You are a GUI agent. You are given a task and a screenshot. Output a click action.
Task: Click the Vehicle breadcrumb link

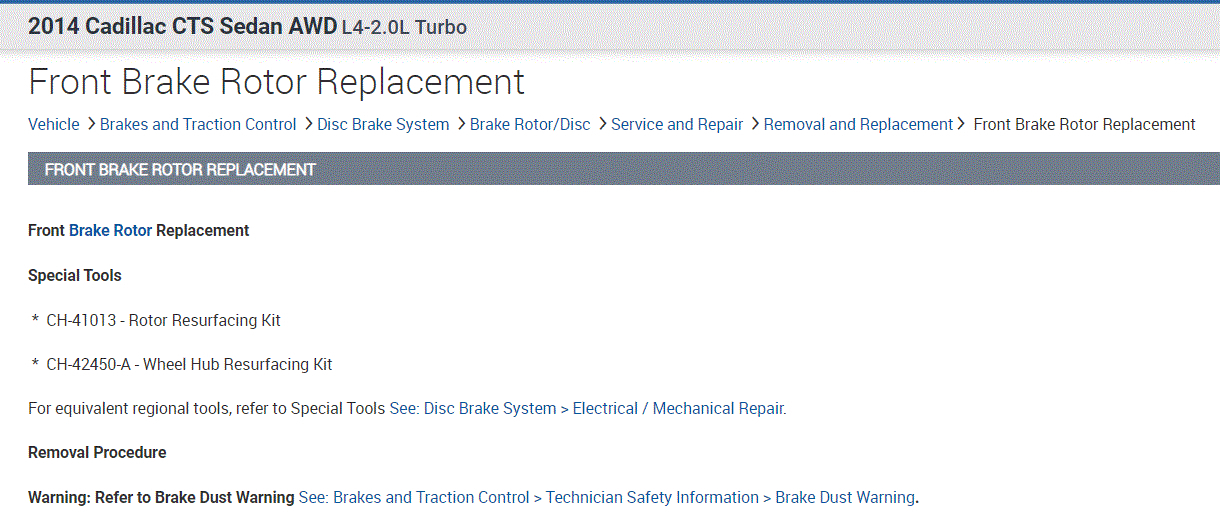54,125
